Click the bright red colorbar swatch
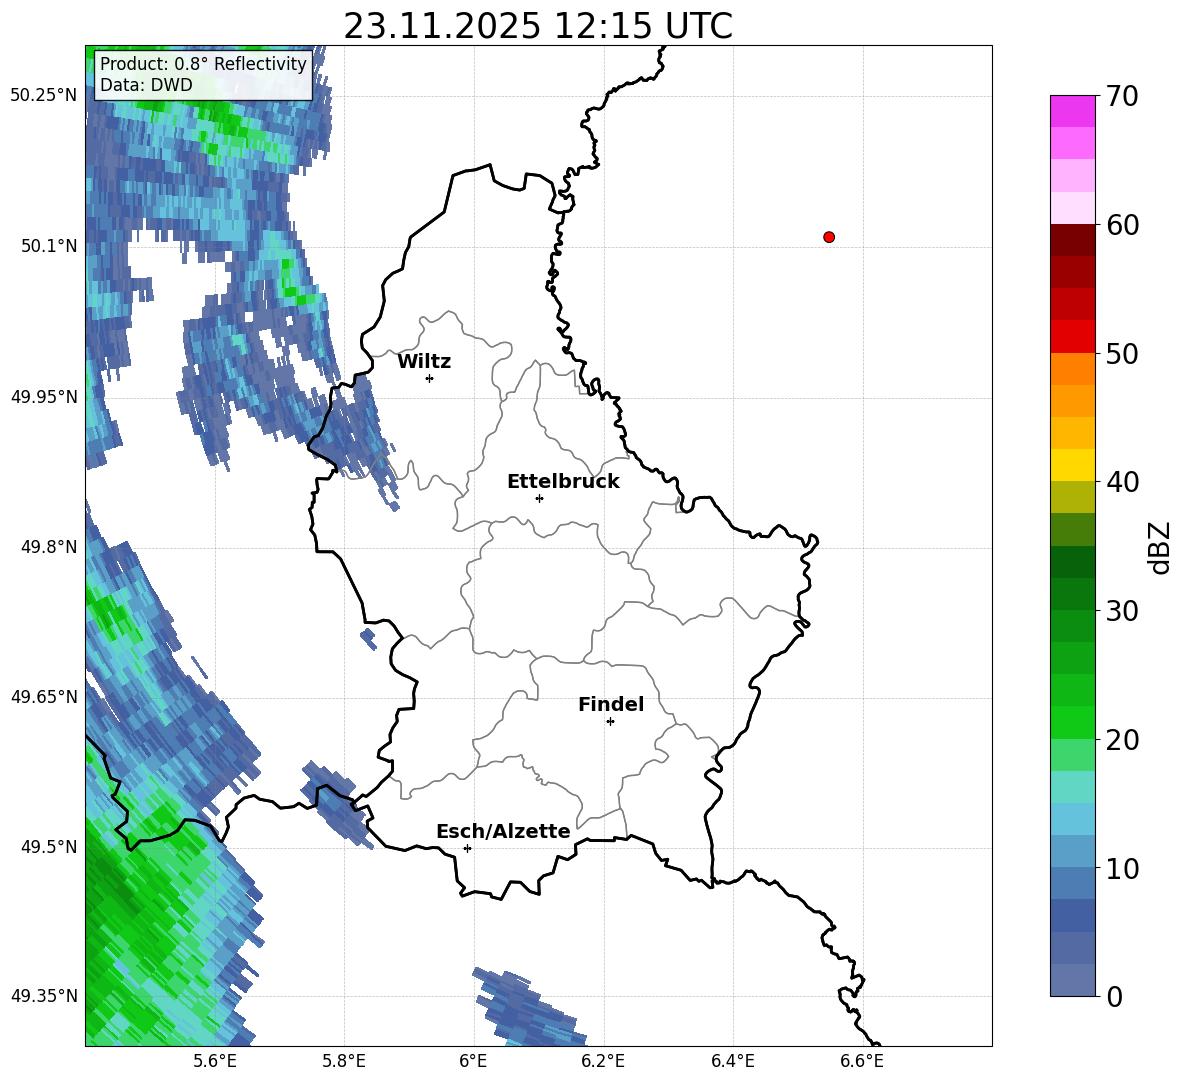Viewport: 1184px width, 1081px height. pyautogui.click(x=1072, y=337)
